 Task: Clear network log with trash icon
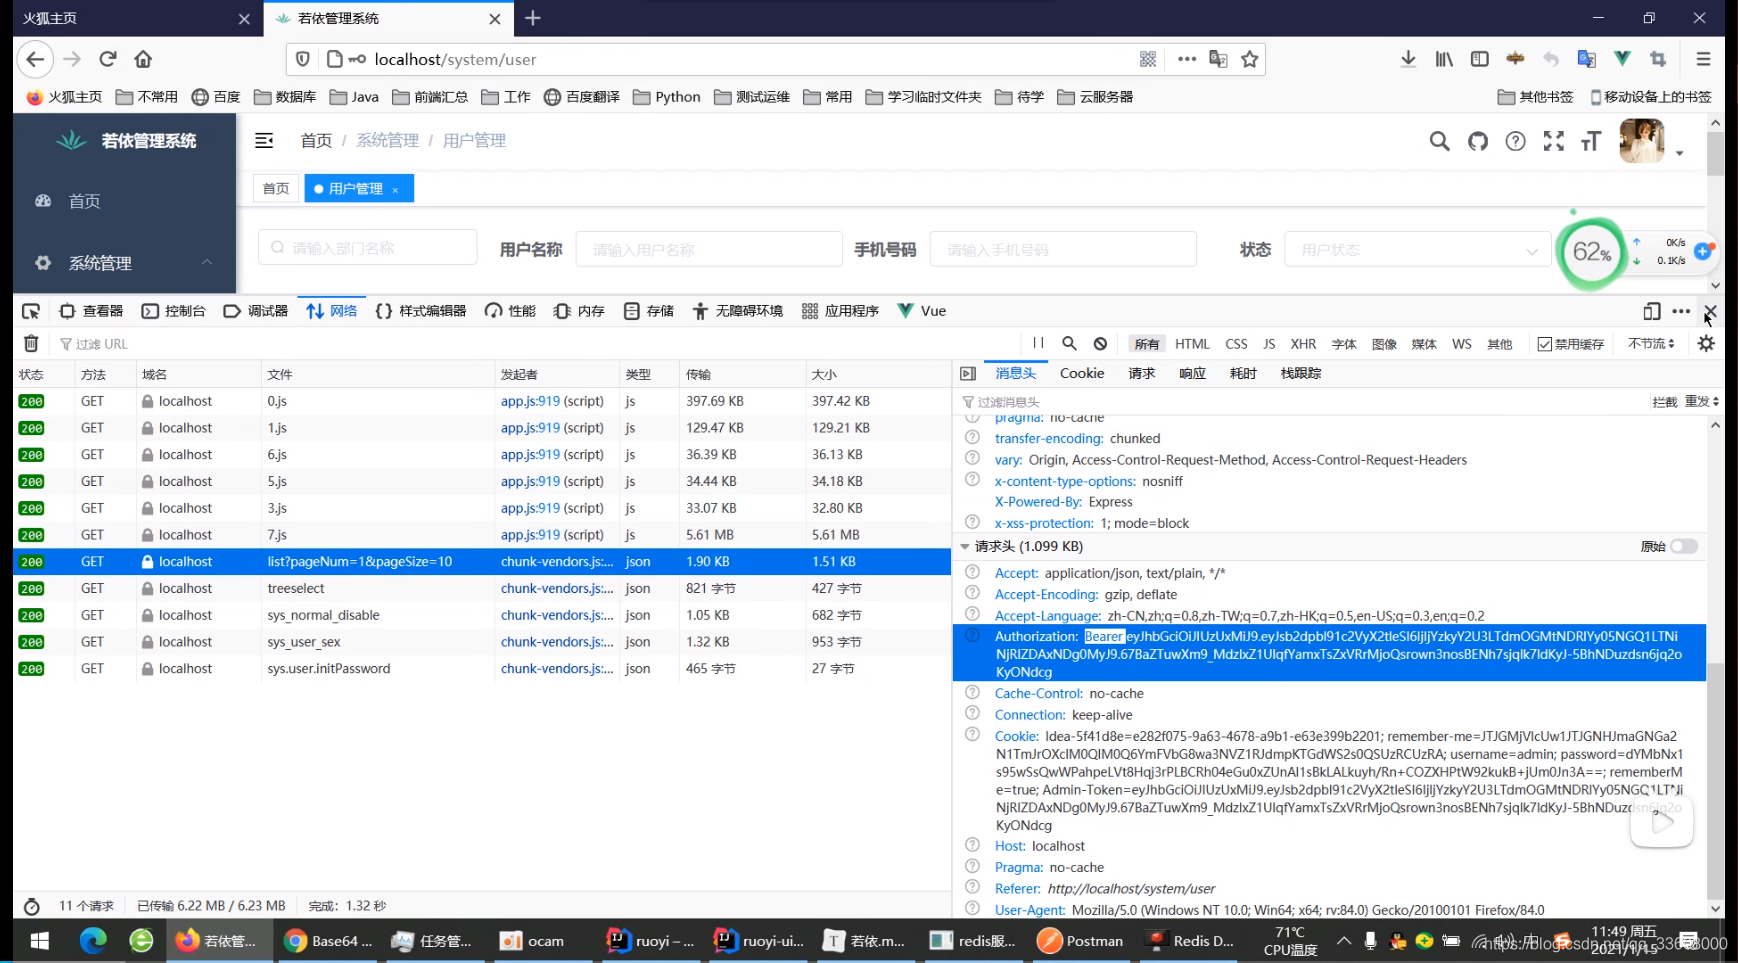[x=31, y=344]
